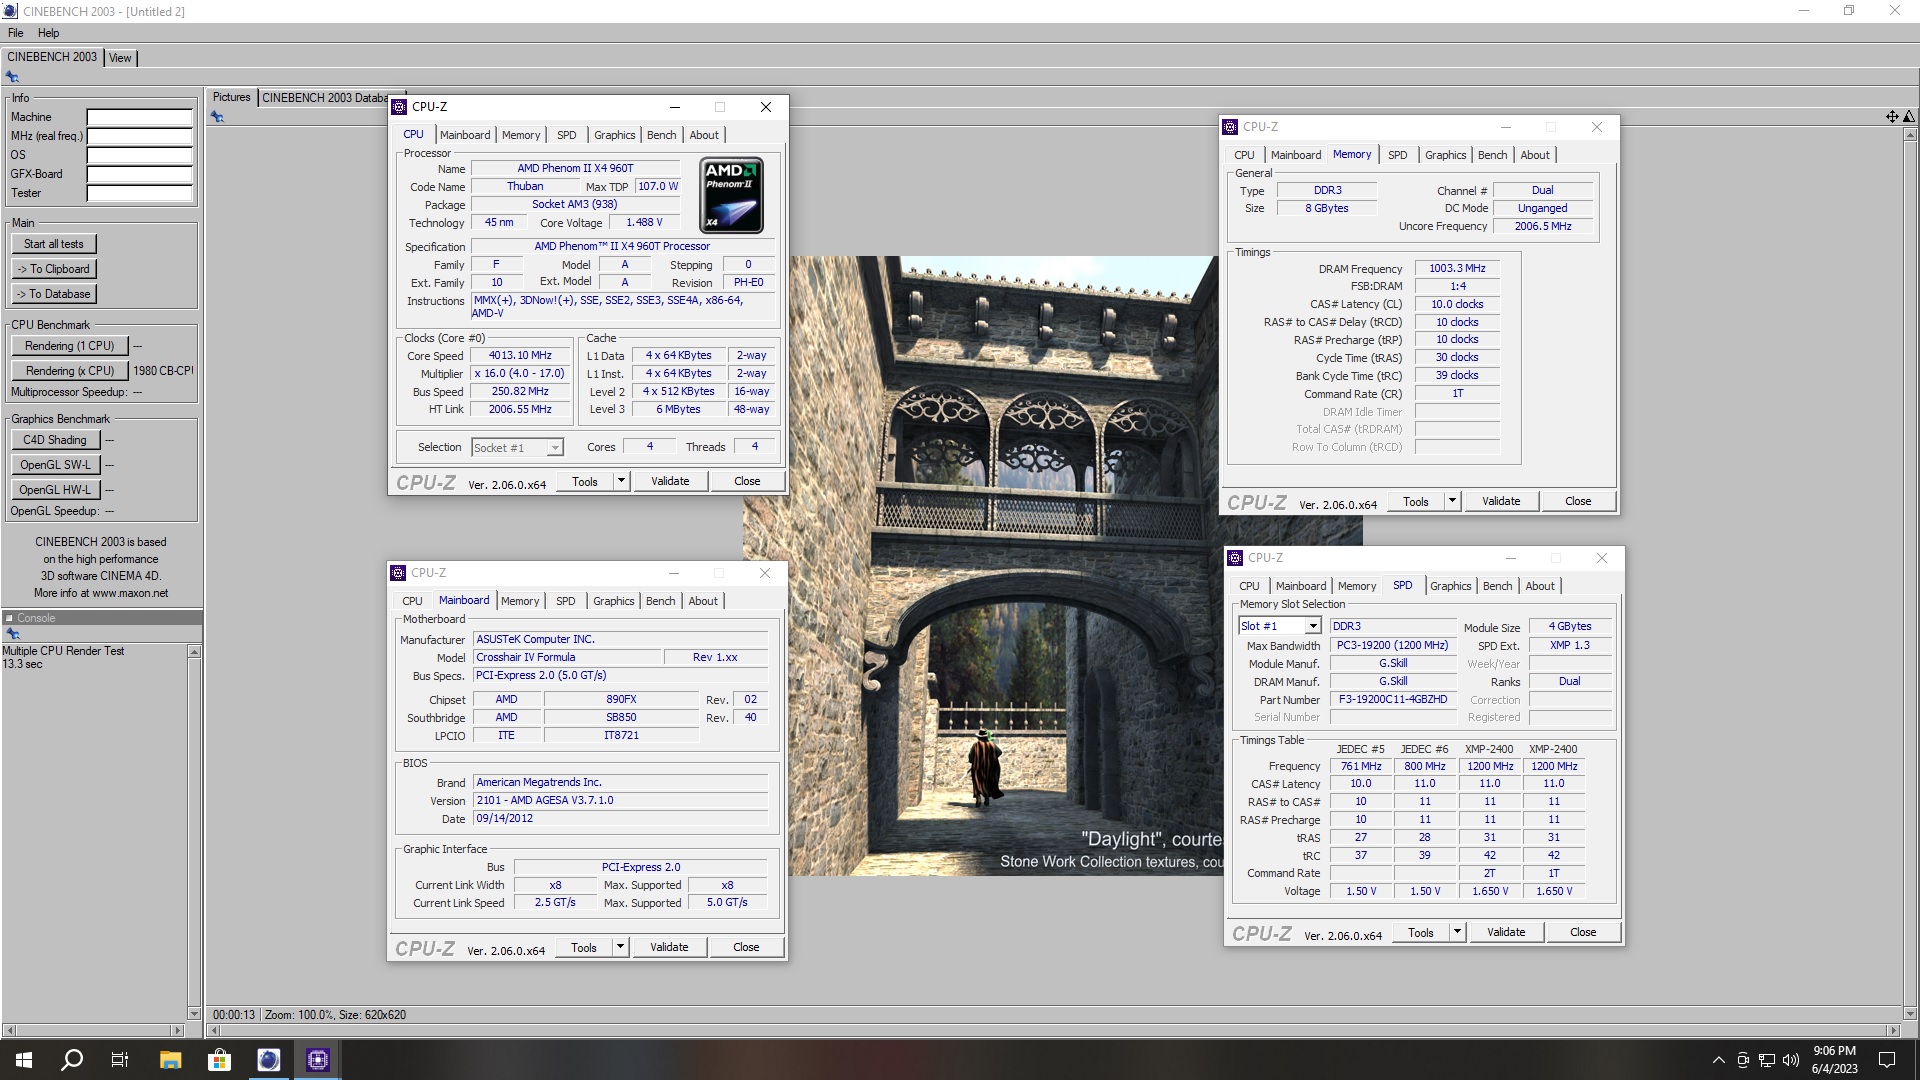Screen dimensions: 1920x1080
Task: Open Mainboard tab in the CPU-Z CPU window
Action: click(465, 135)
